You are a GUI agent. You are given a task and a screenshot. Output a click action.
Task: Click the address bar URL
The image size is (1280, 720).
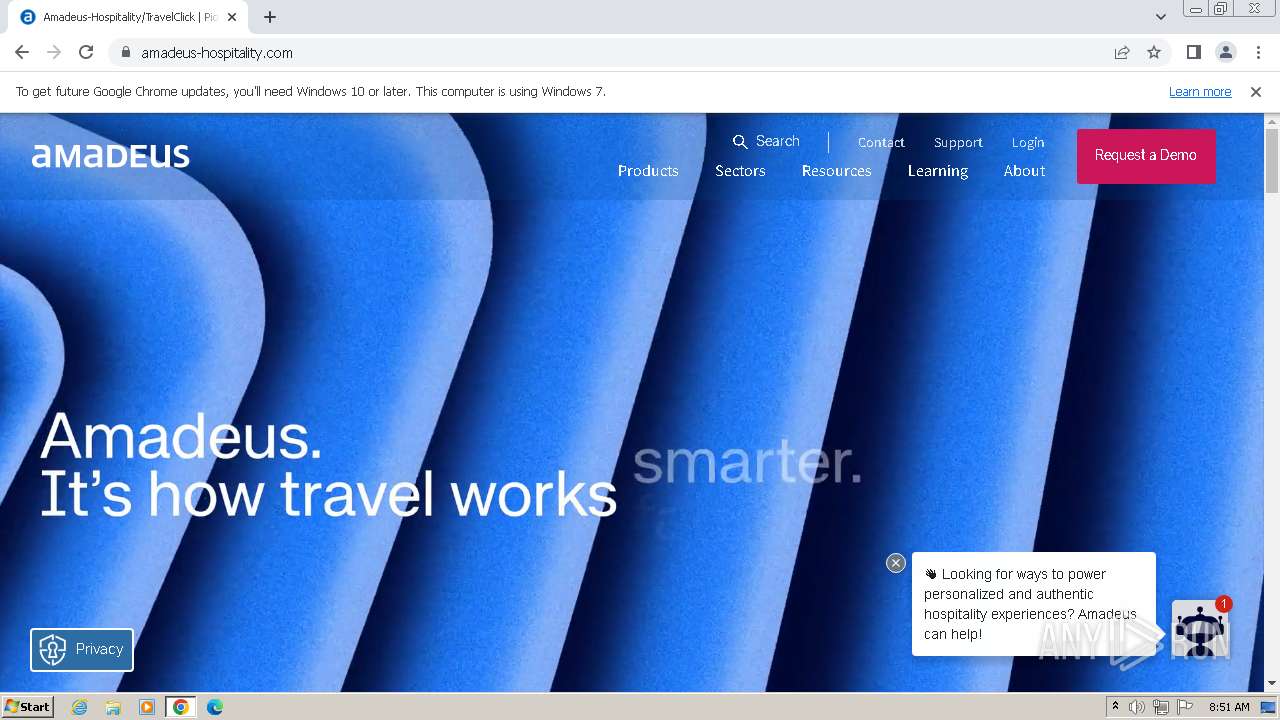click(217, 52)
